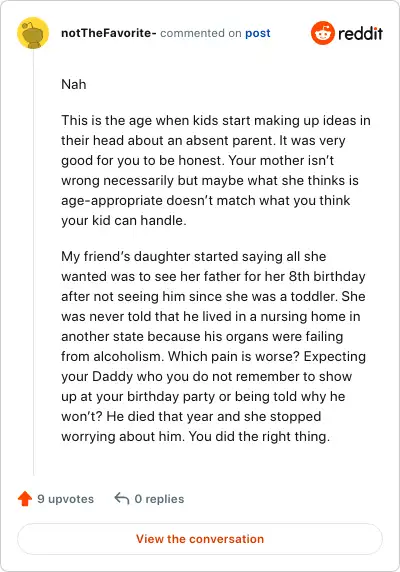Upvote with the orange arrow icon
The width and height of the screenshot is (400, 572).
pos(25,499)
